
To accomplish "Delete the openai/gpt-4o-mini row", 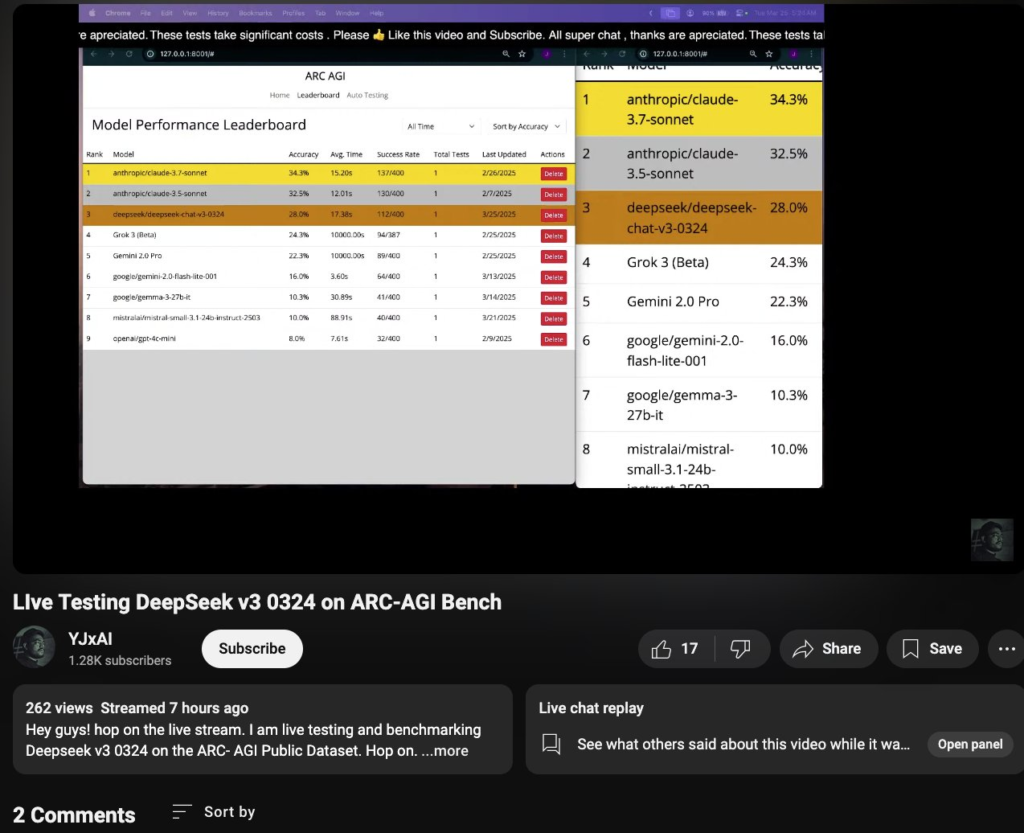I will (x=553, y=339).
